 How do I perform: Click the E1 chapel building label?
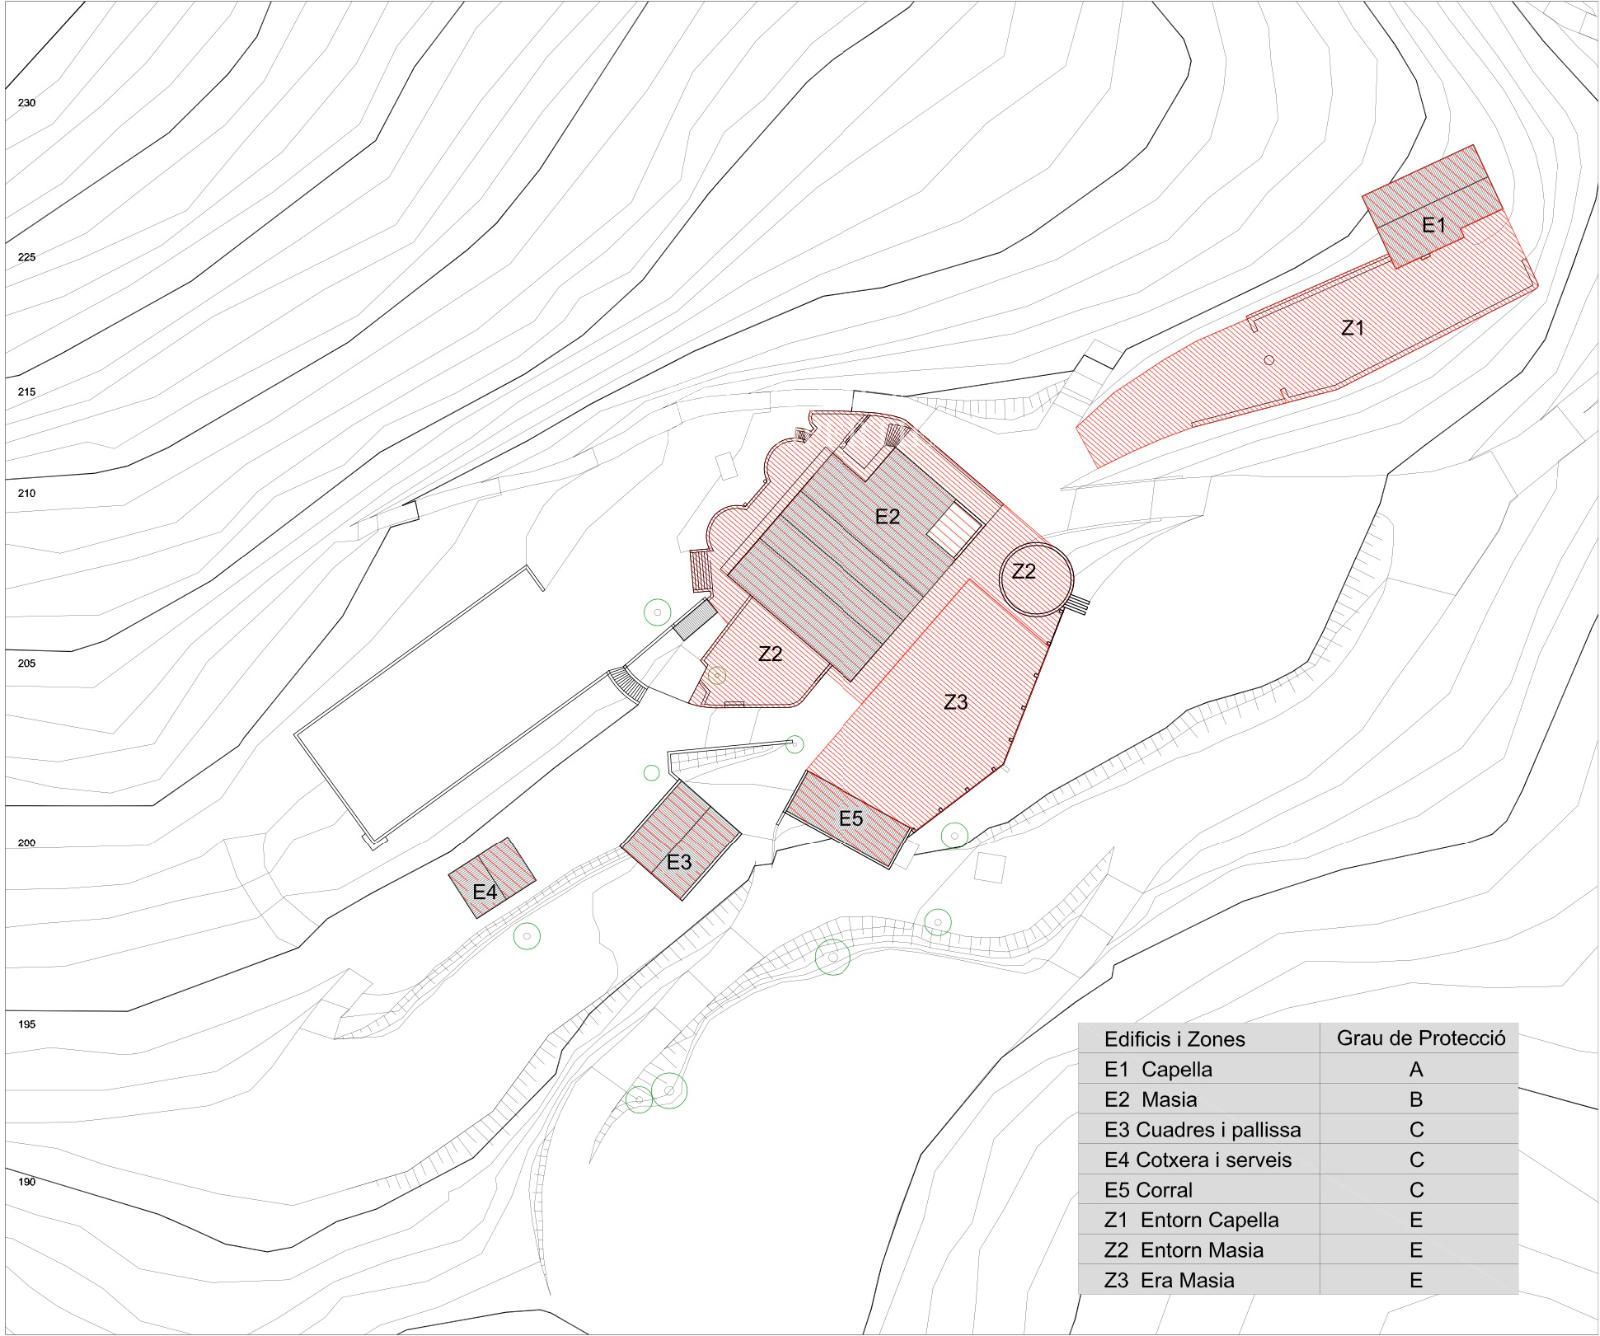coord(1433,225)
